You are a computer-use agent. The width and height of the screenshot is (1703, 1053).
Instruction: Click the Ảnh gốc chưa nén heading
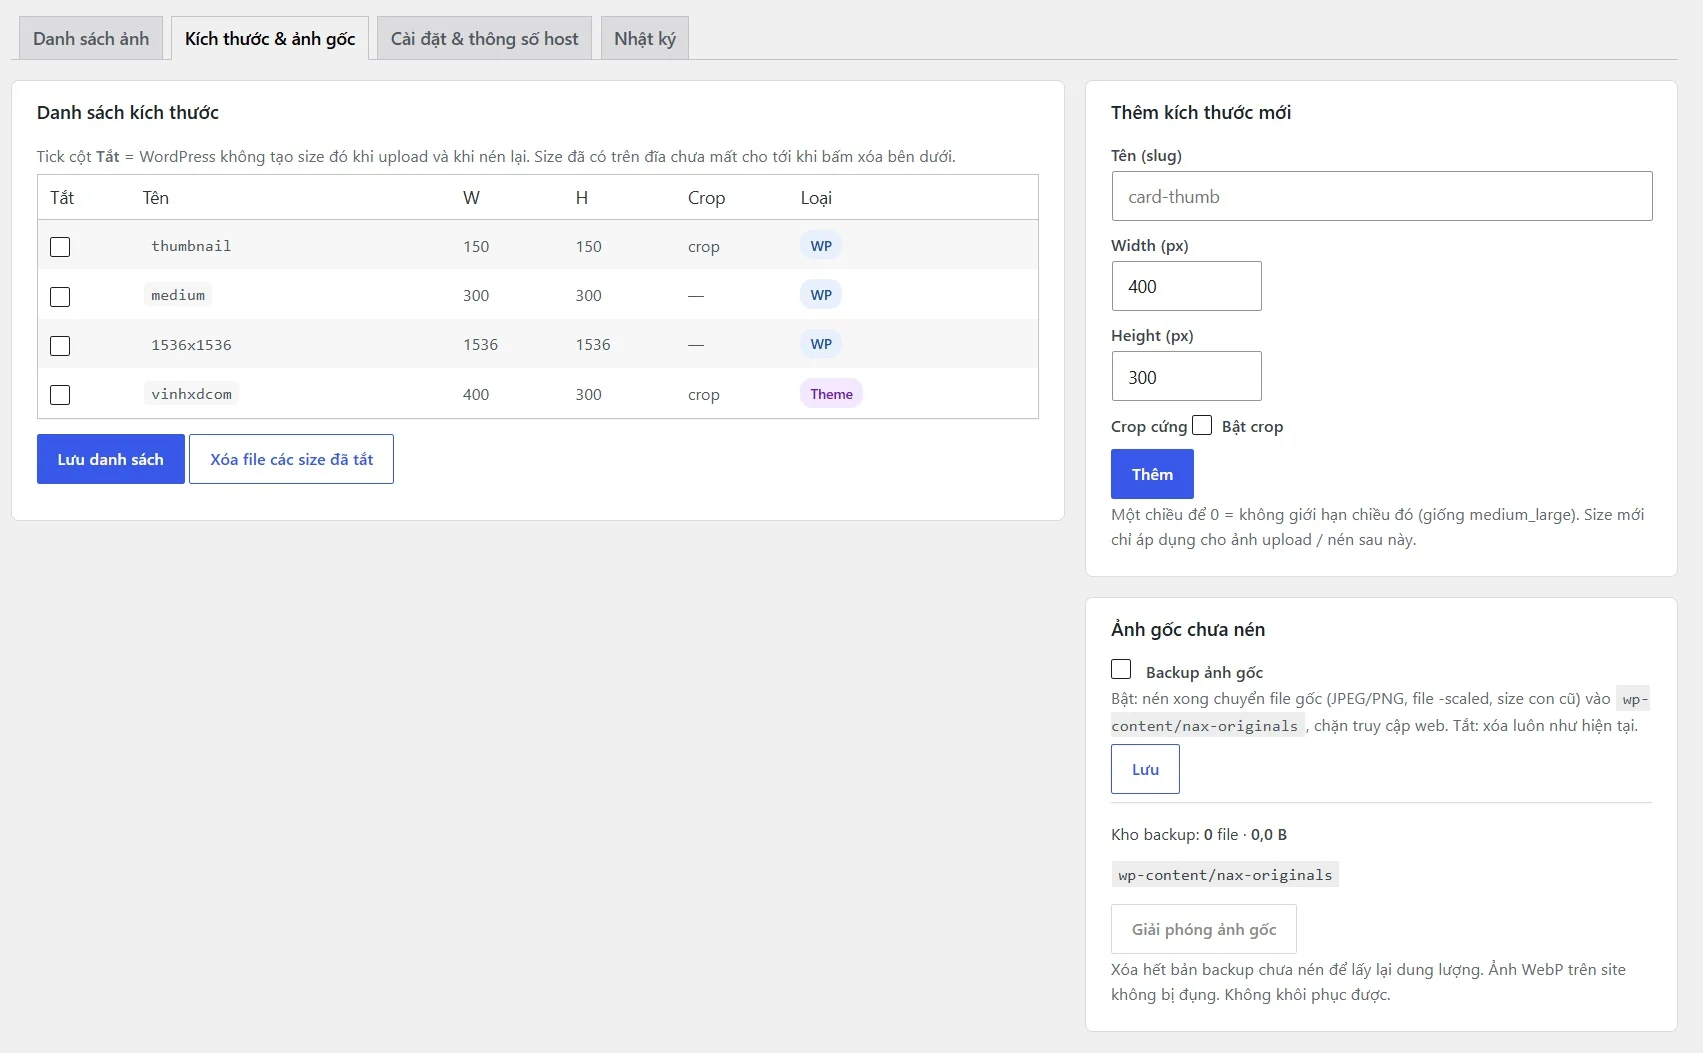pyautogui.click(x=1188, y=629)
